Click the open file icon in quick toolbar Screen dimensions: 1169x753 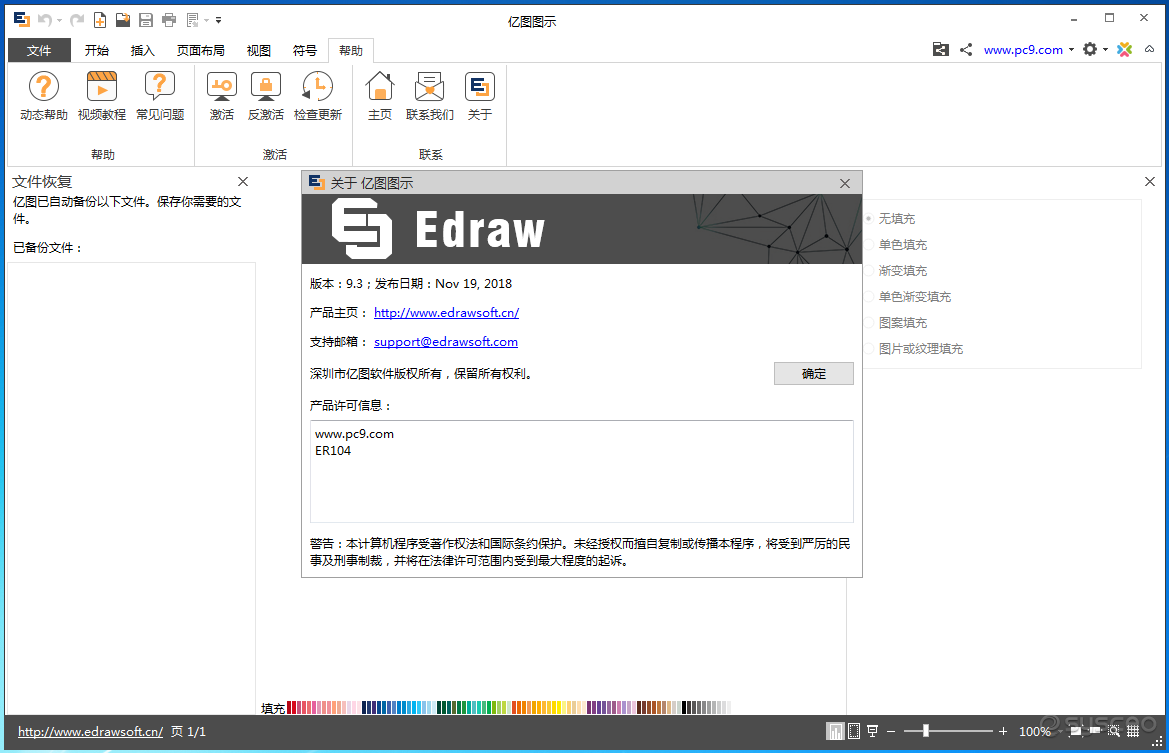click(x=123, y=20)
